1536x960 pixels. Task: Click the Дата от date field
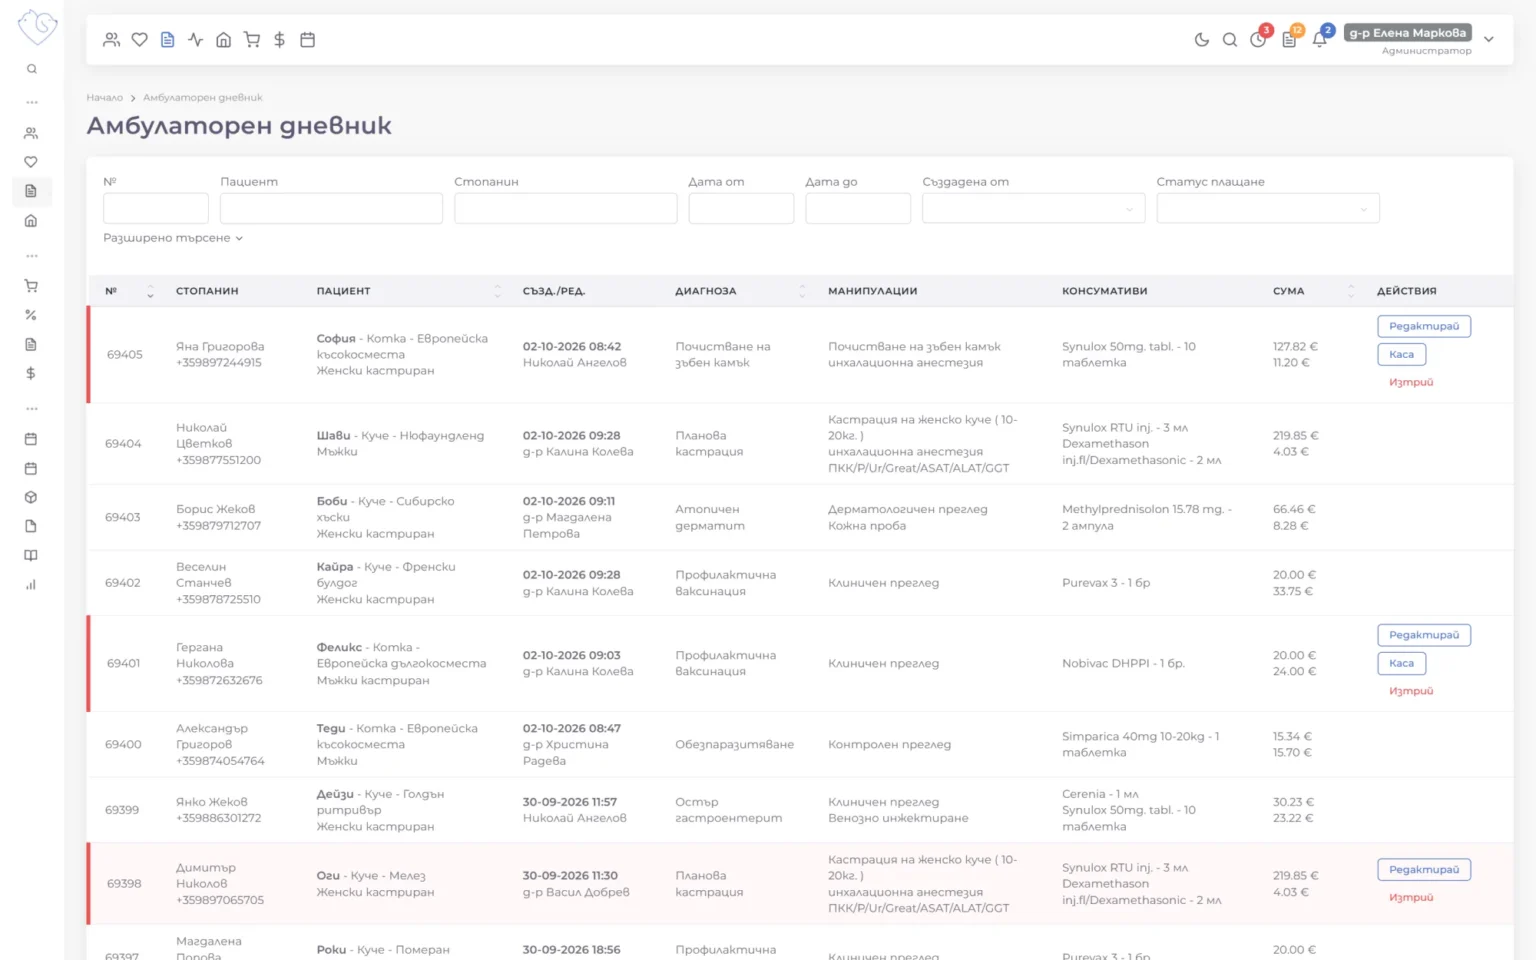click(741, 208)
